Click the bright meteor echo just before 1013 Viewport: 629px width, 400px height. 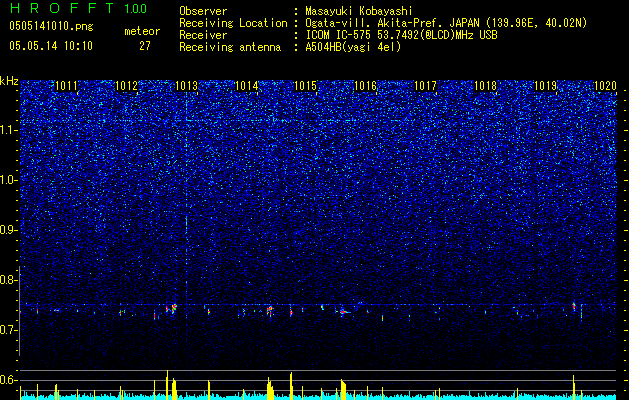click(174, 309)
